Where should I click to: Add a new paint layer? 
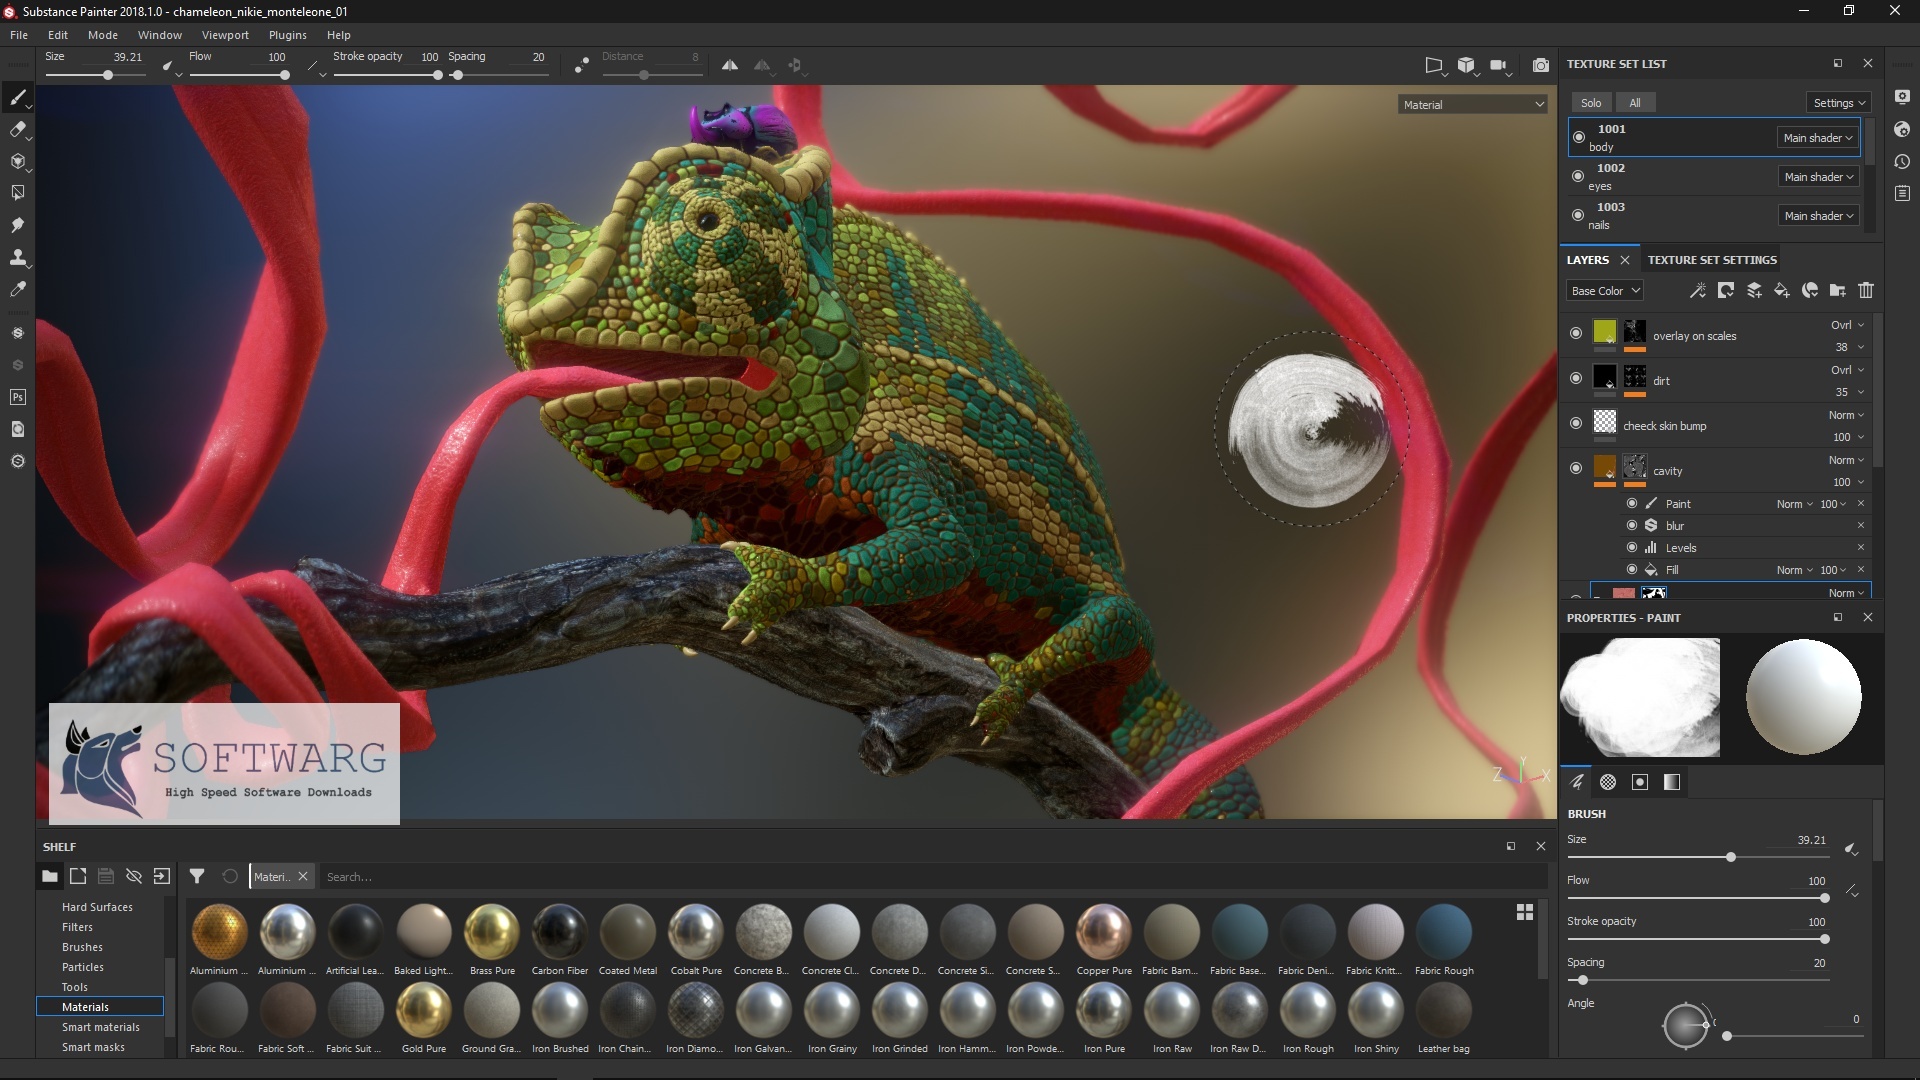coord(1754,290)
